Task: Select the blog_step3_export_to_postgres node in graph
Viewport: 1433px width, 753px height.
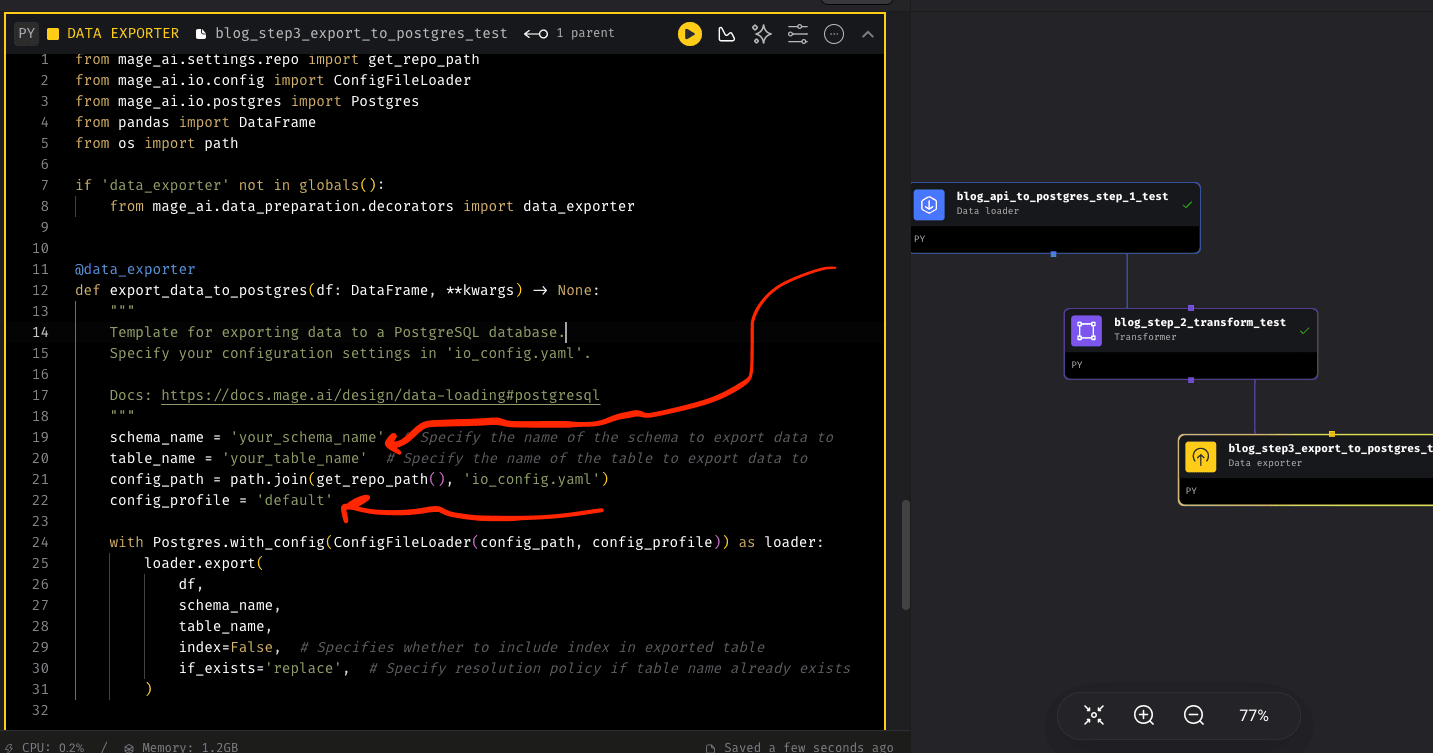Action: click(1306, 470)
